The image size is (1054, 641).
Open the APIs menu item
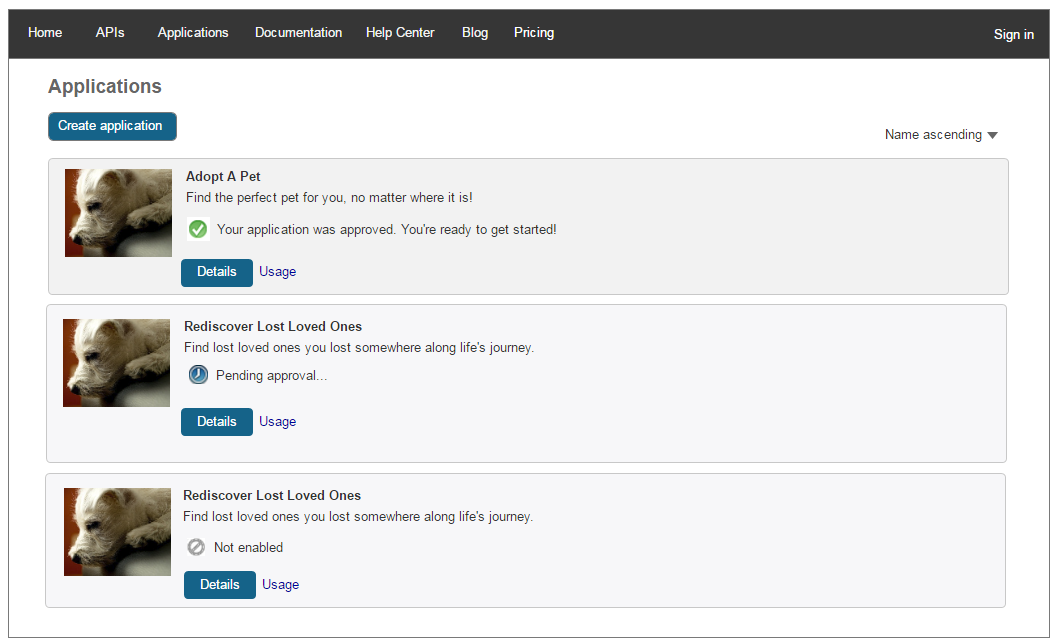pos(110,33)
